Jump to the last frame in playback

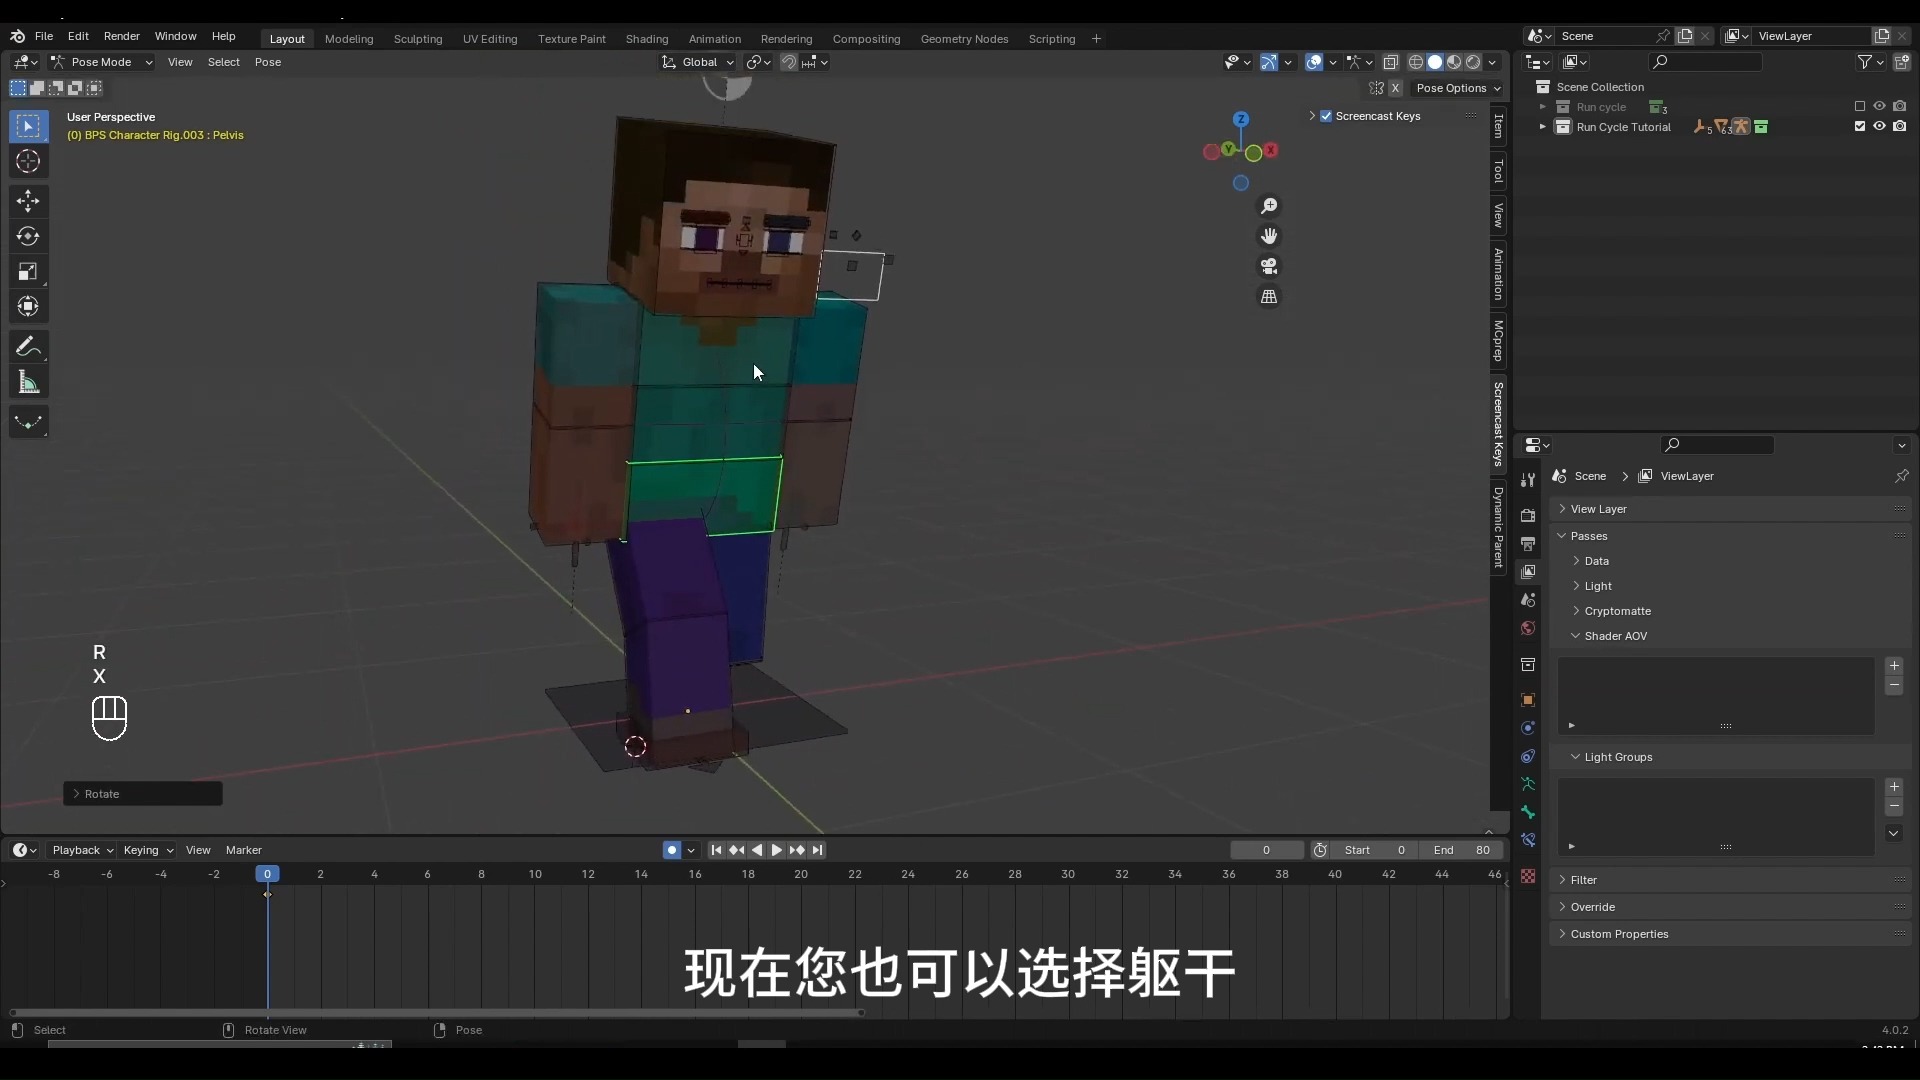pos(818,850)
